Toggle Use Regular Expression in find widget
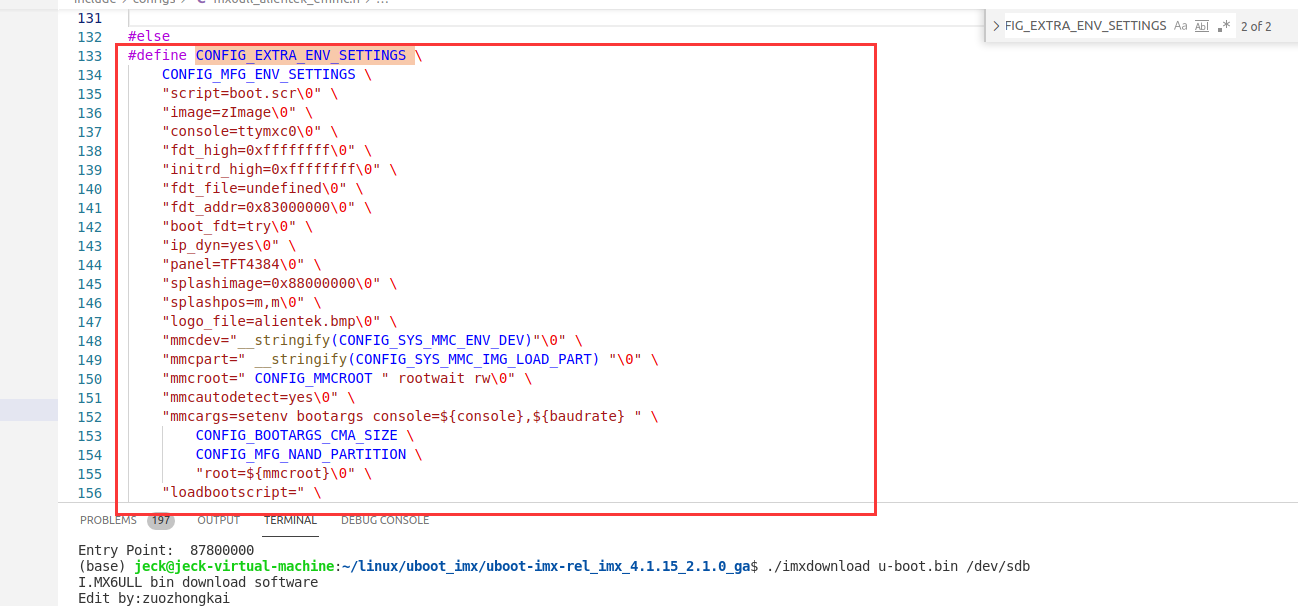 (1224, 26)
